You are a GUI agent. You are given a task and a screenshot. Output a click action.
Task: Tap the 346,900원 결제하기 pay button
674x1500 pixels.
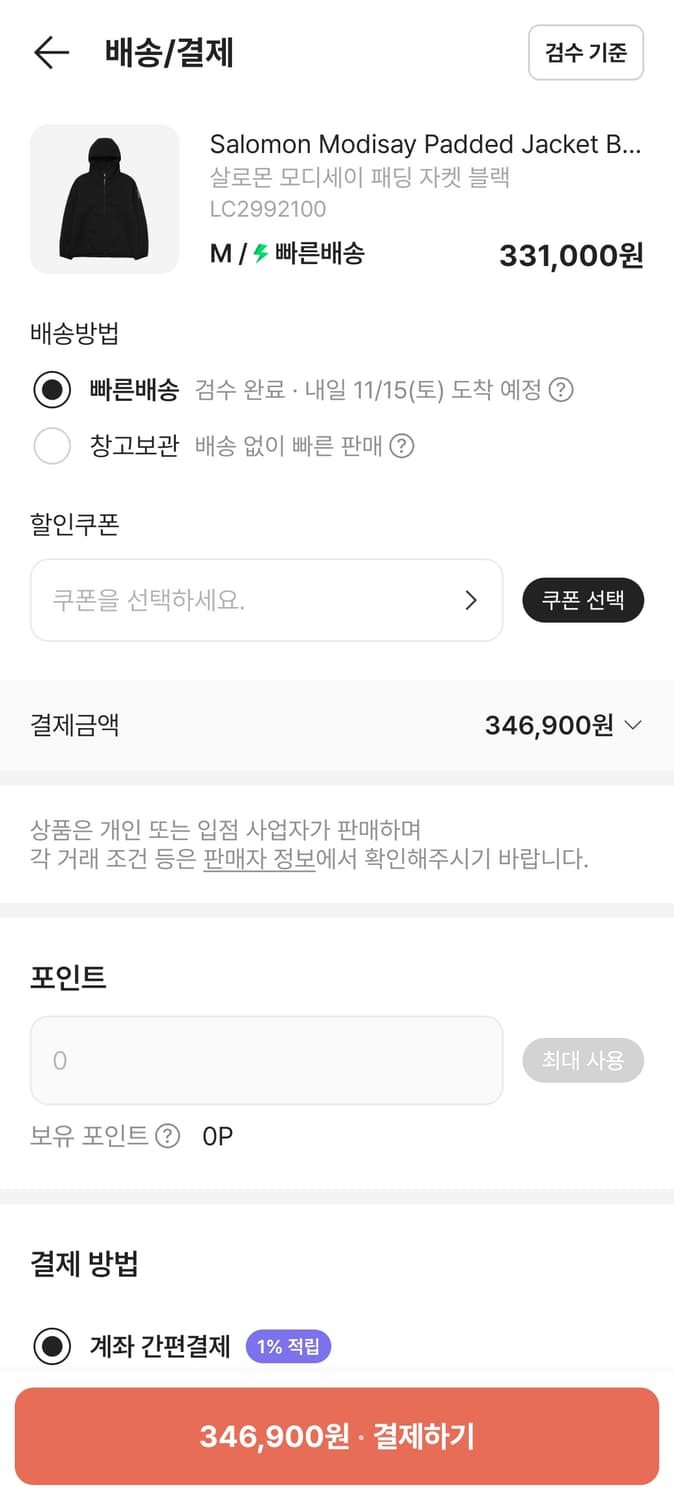tap(337, 1437)
